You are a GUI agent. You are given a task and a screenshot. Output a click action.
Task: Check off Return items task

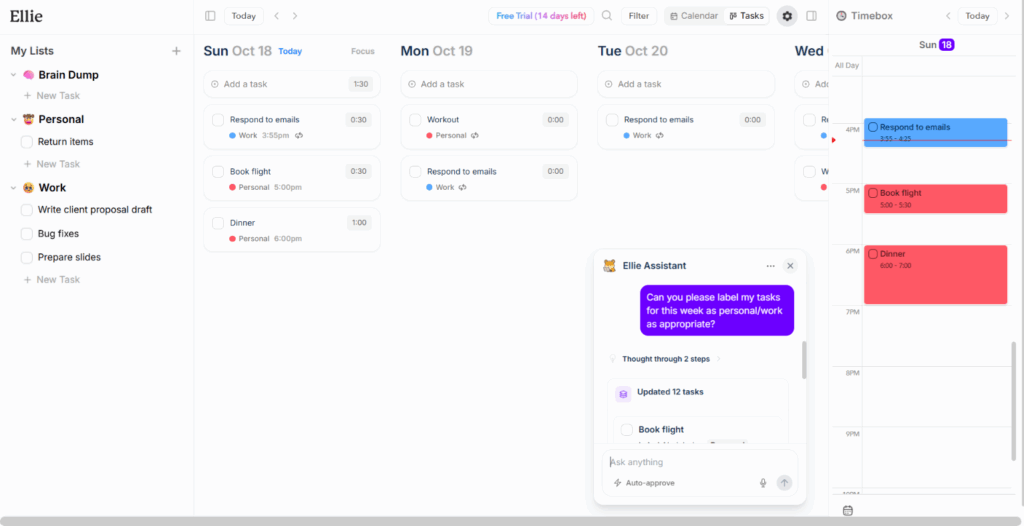[27, 142]
